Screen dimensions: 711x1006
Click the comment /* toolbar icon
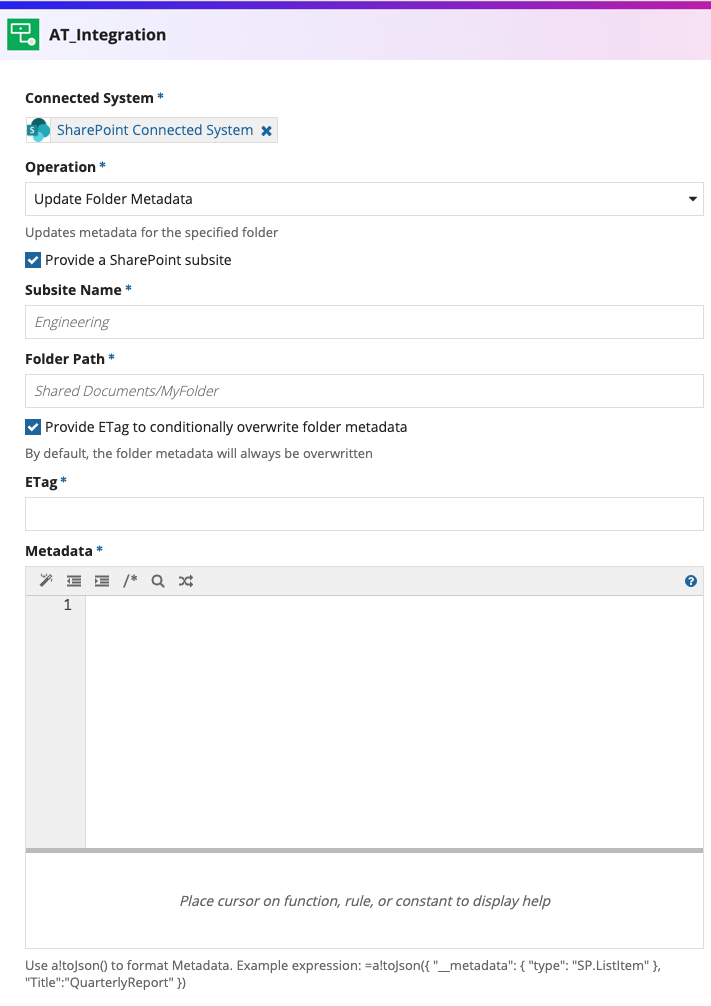click(x=130, y=581)
